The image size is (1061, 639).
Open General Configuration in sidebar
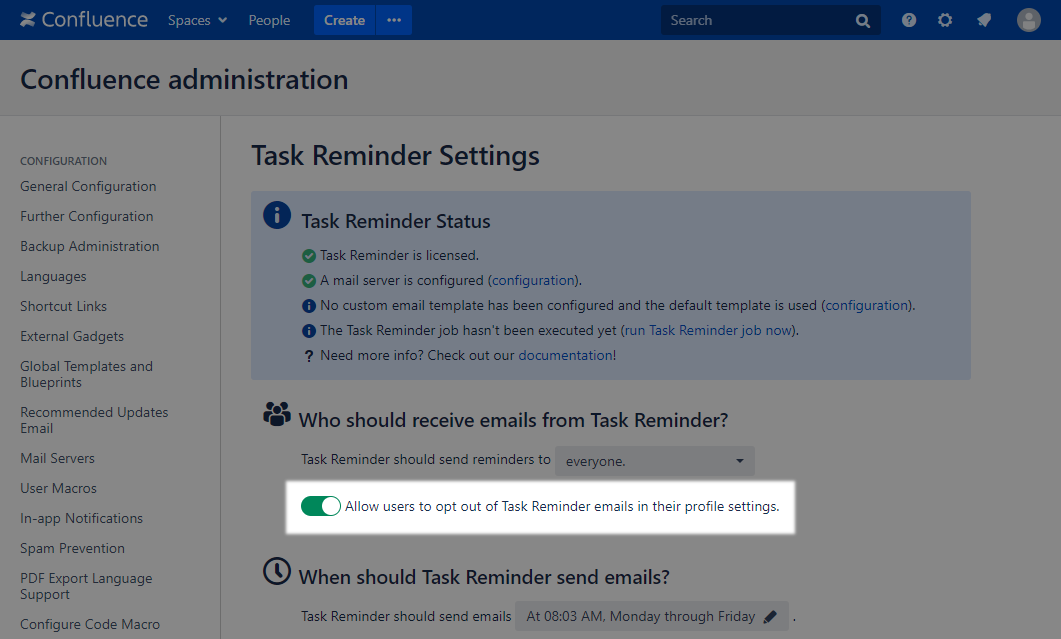point(88,186)
